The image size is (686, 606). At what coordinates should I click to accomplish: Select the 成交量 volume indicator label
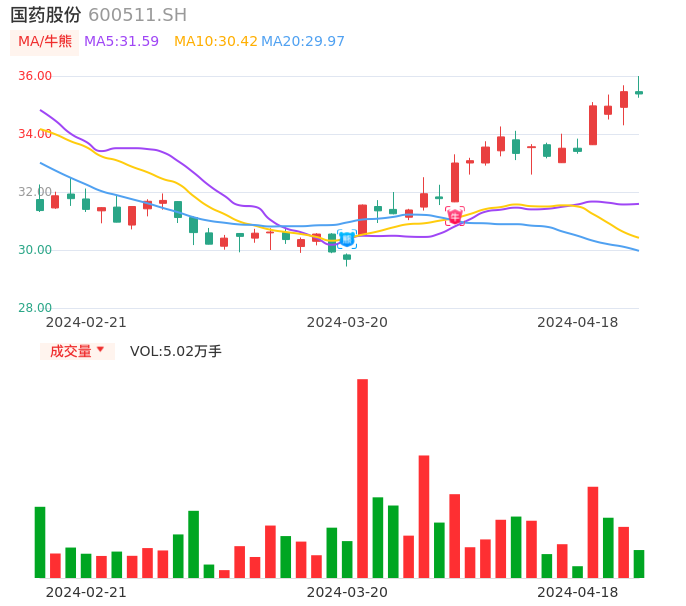tap(71, 351)
